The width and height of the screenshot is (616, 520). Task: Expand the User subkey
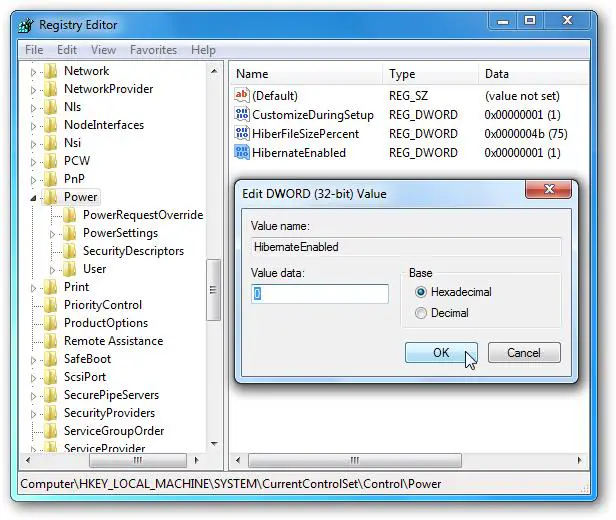click(x=53, y=270)
